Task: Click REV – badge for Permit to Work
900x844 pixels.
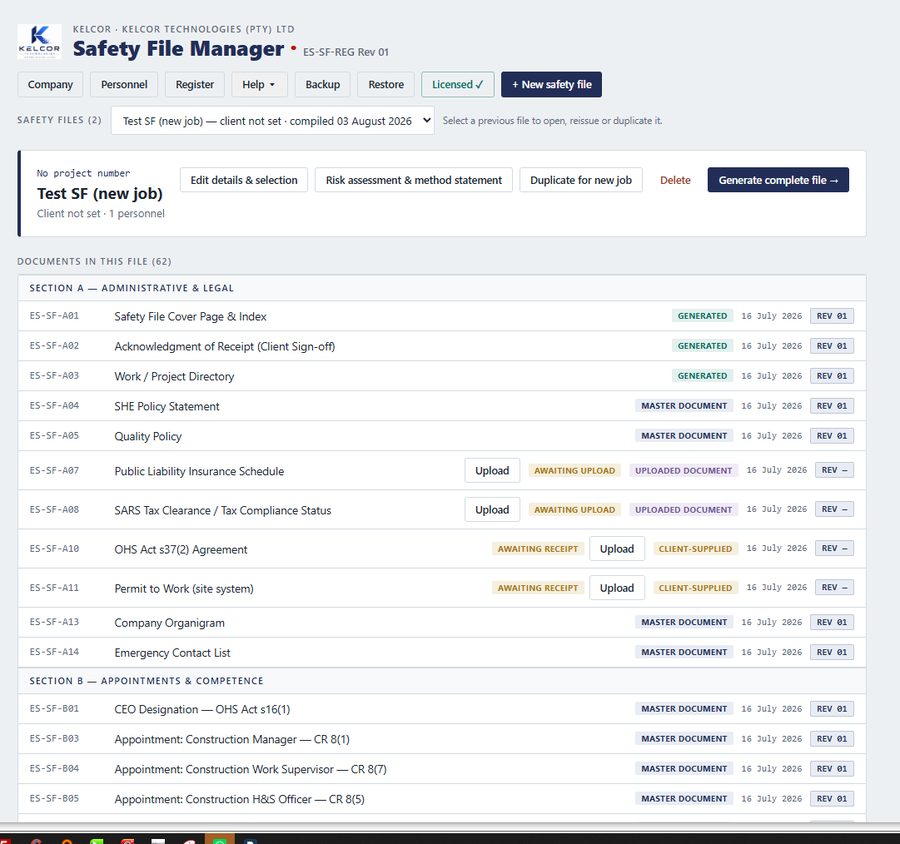Action: click(835, 587)
